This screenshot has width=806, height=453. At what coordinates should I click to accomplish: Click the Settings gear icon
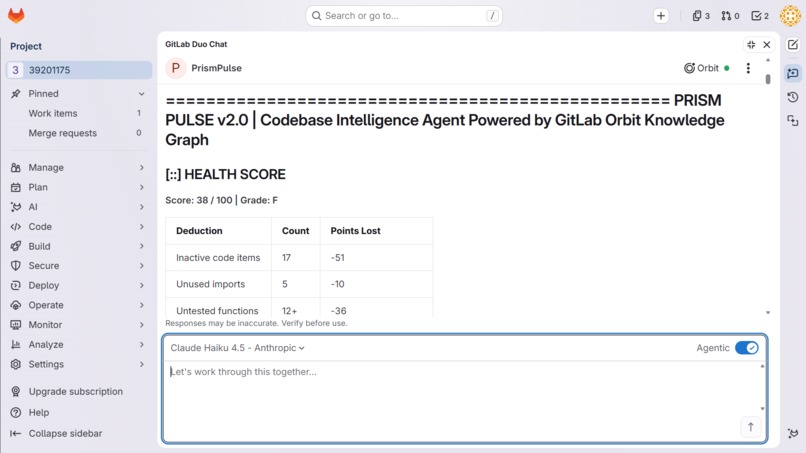tap(16, 364)
